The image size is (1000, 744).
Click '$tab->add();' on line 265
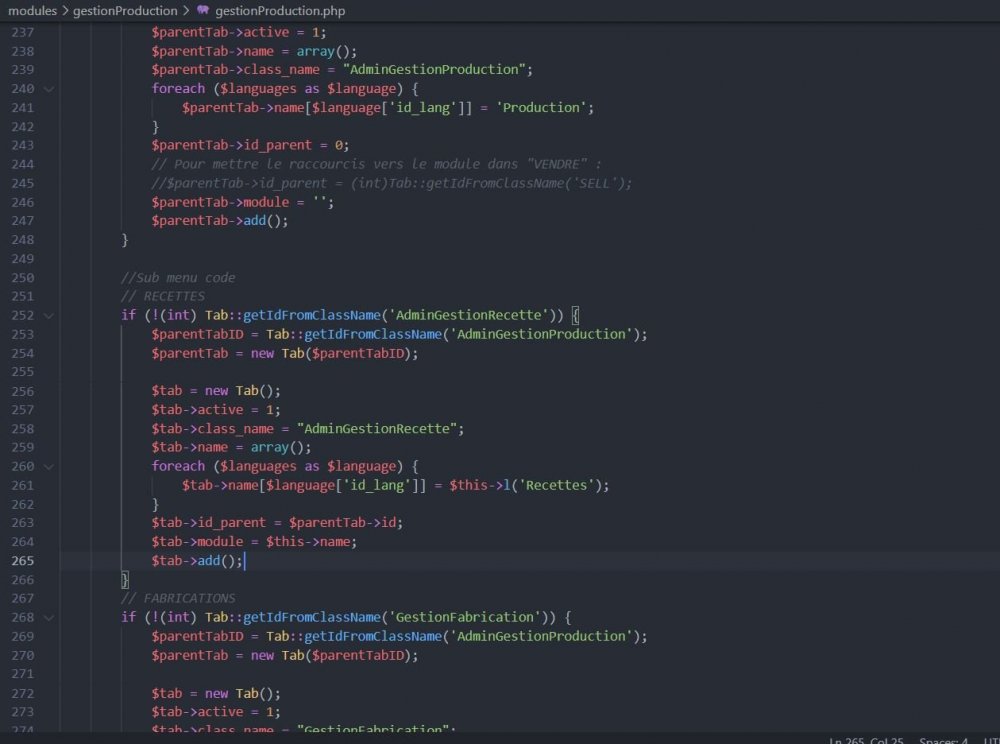(196, 561)
